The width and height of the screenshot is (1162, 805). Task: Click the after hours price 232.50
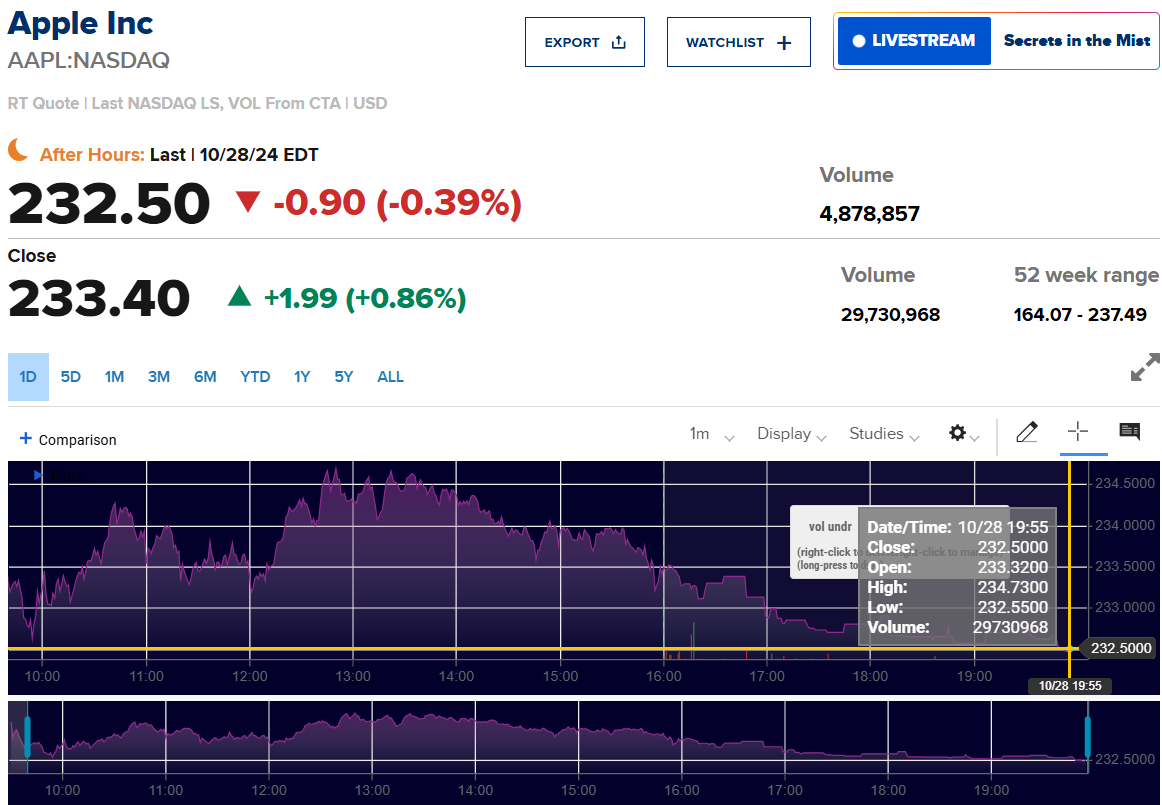coord(109,203)
